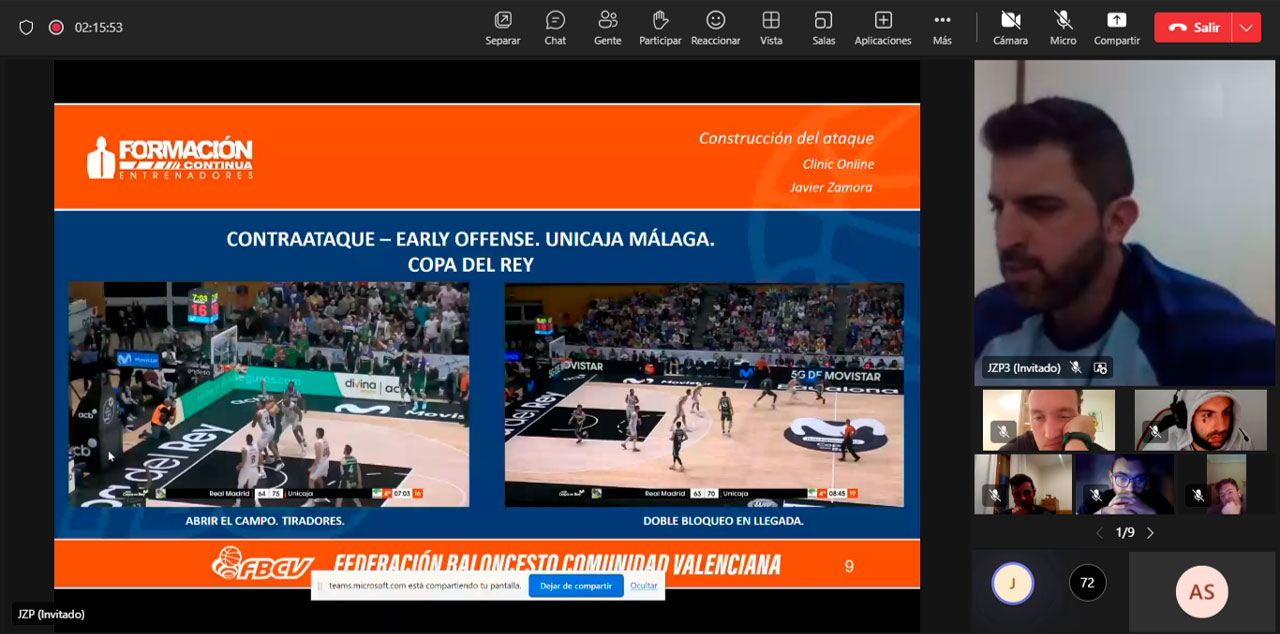Screen dimensions: 1280x634
Task: Click the left Copa del Rey game image
Action: [268, 394]
